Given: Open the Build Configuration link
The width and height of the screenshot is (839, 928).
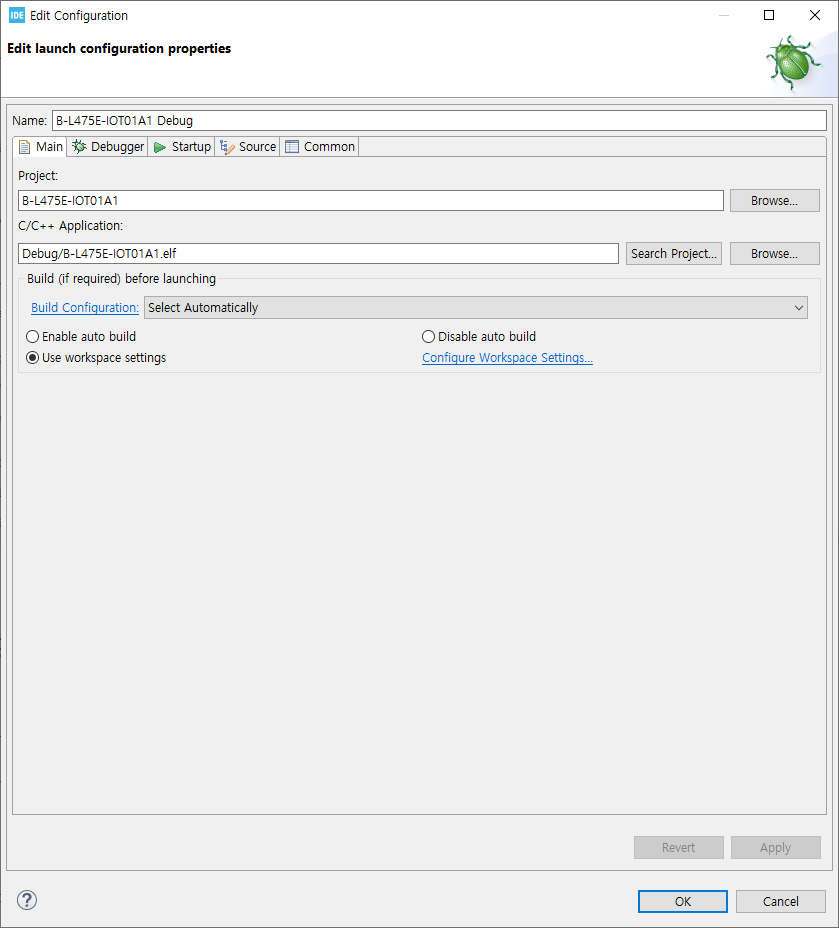Looking at the screenshot, I should [x=85, y=308].
